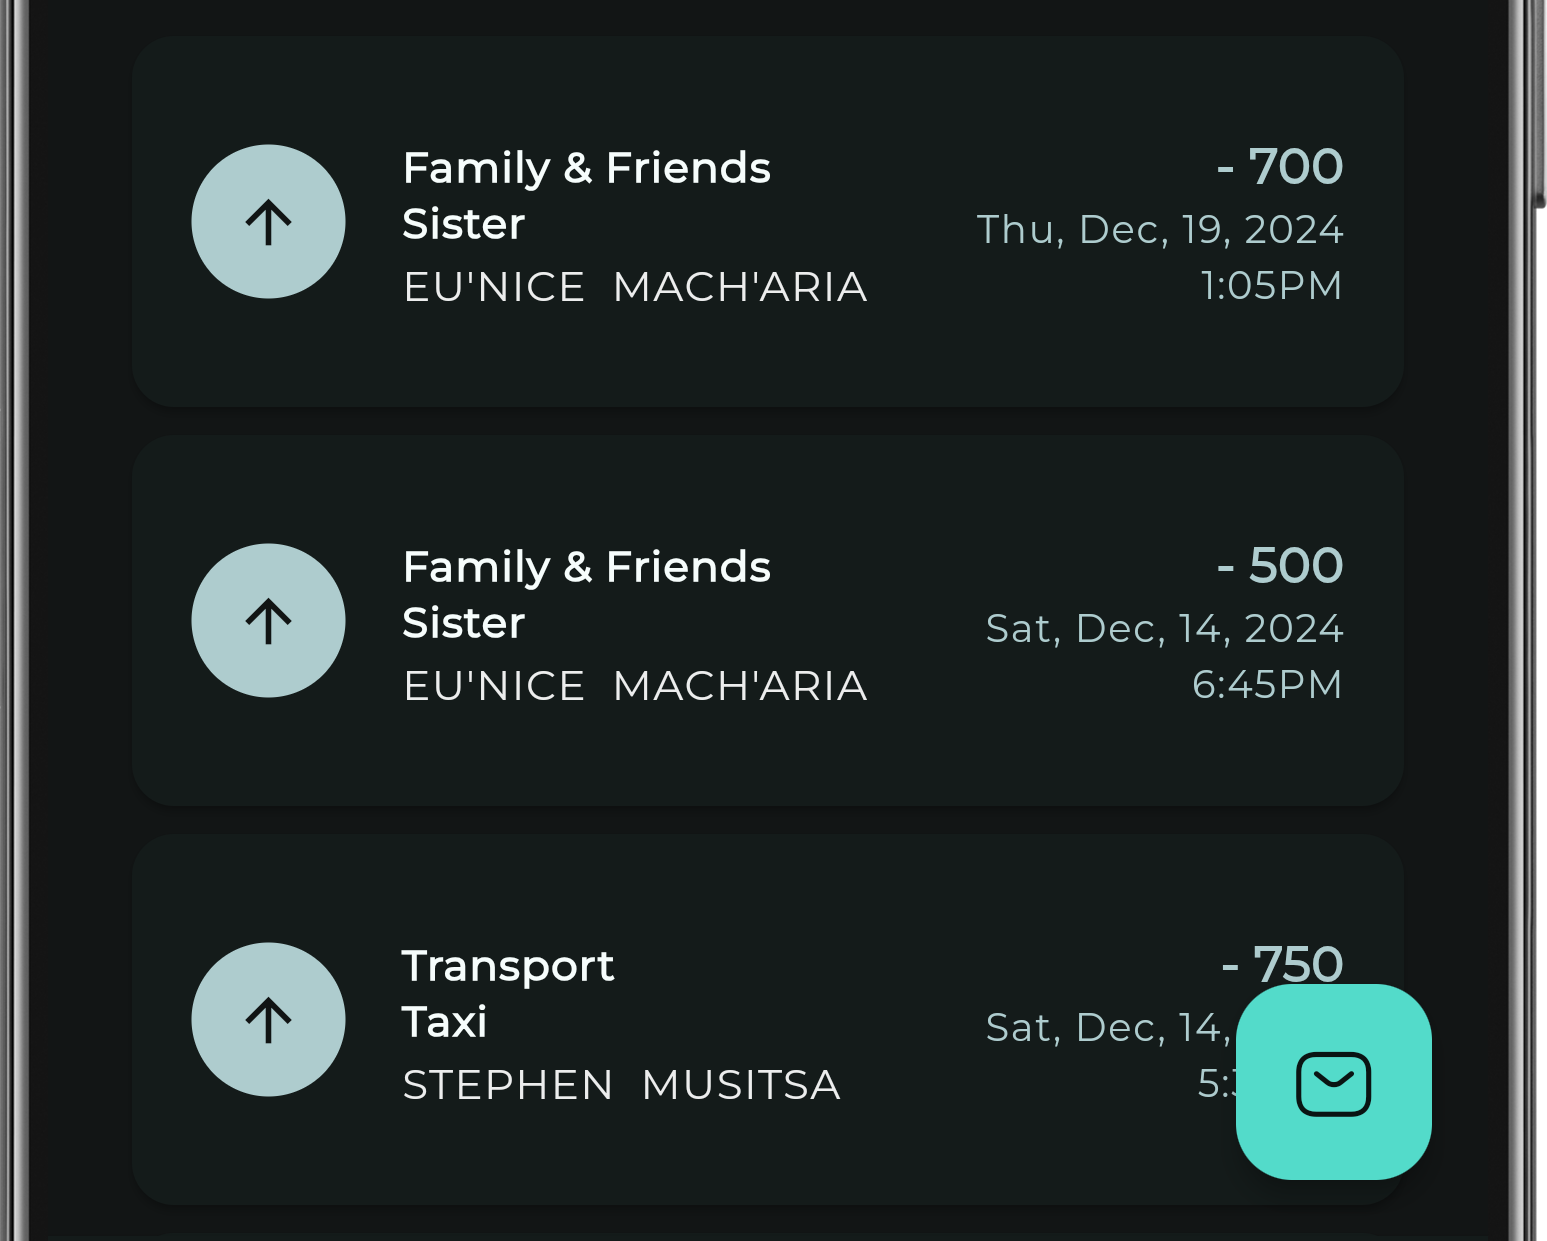Tap the date Thu, Dec, 19, 2024
1547x1241 pixels.
(1161, 229)
